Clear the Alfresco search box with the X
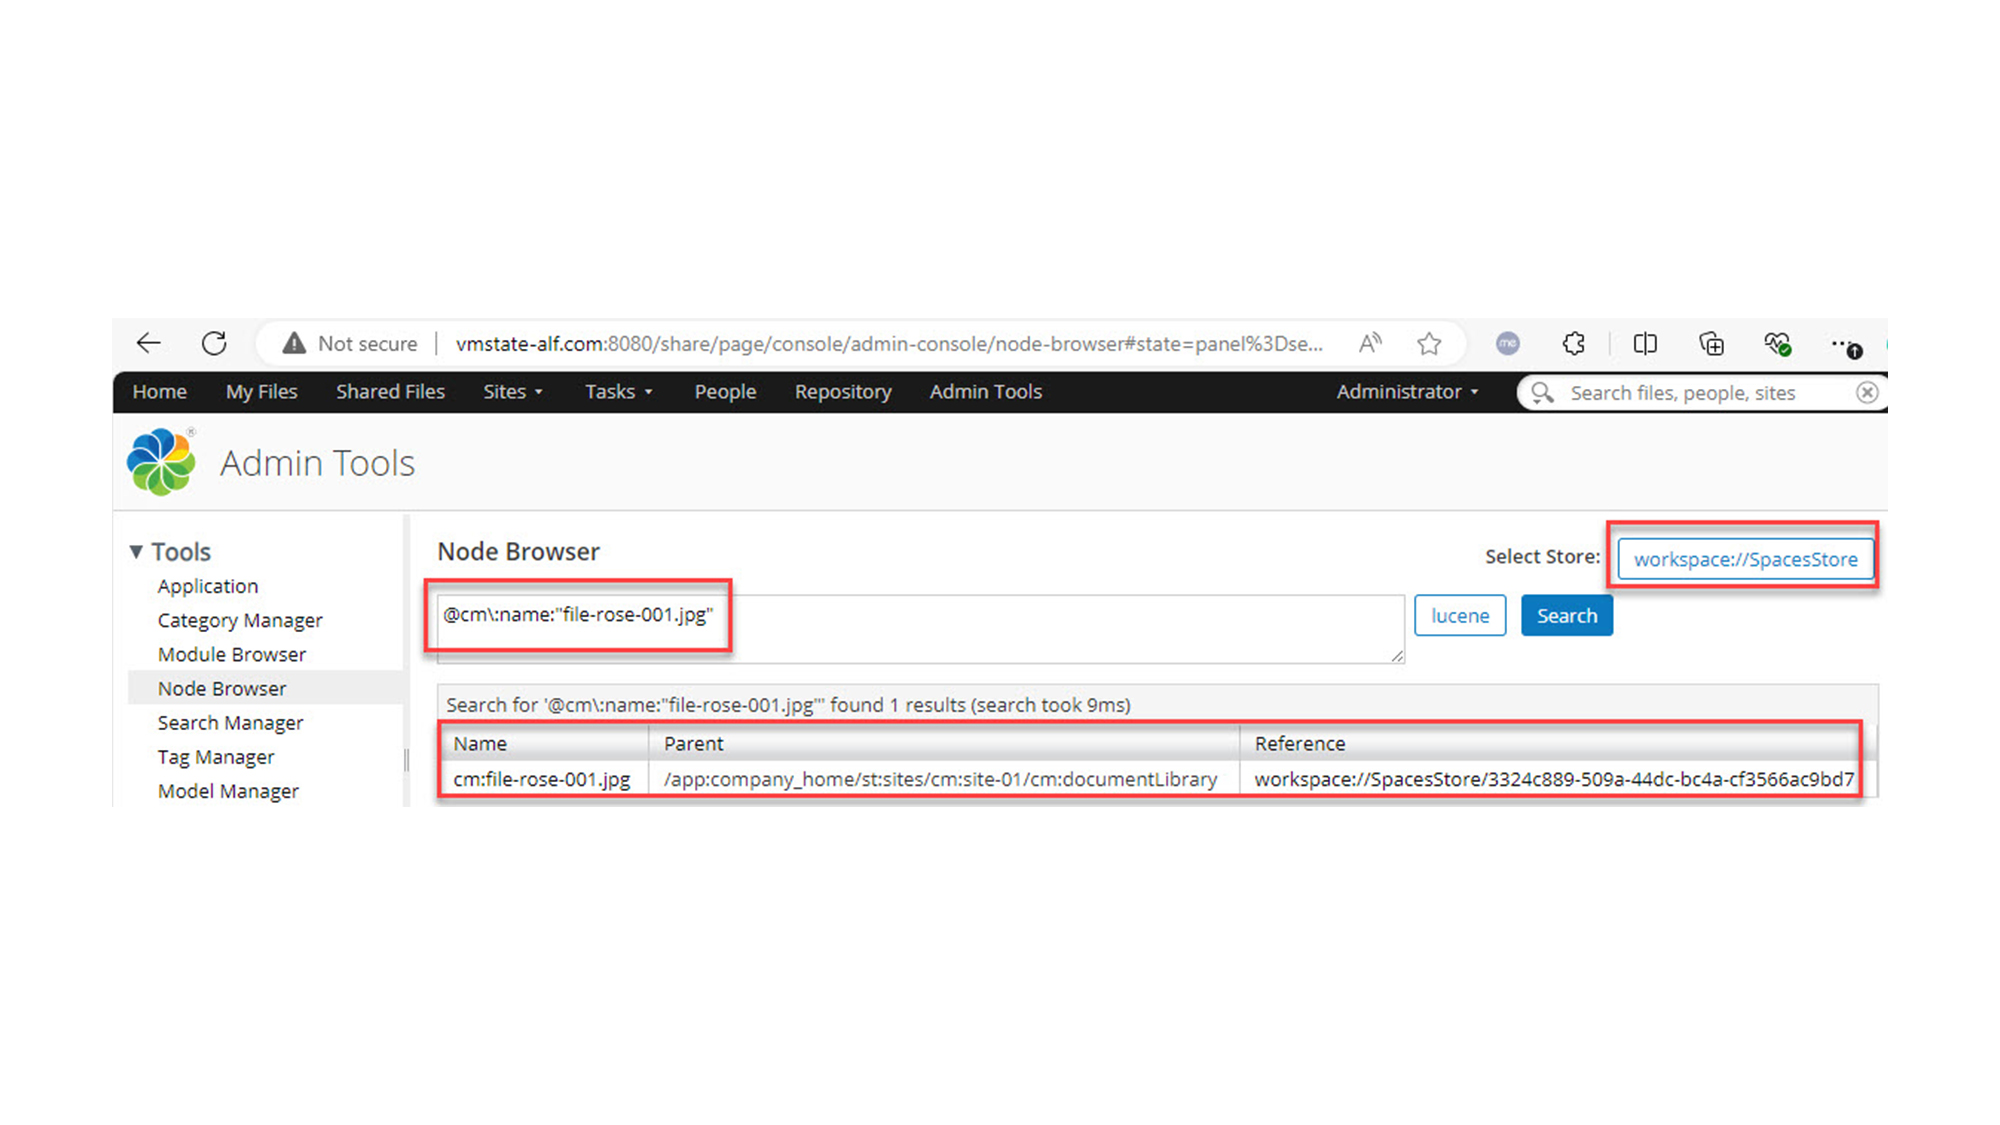Screen dimensions: 2000x1125 pyautogui.click(x=1866, y=392)
